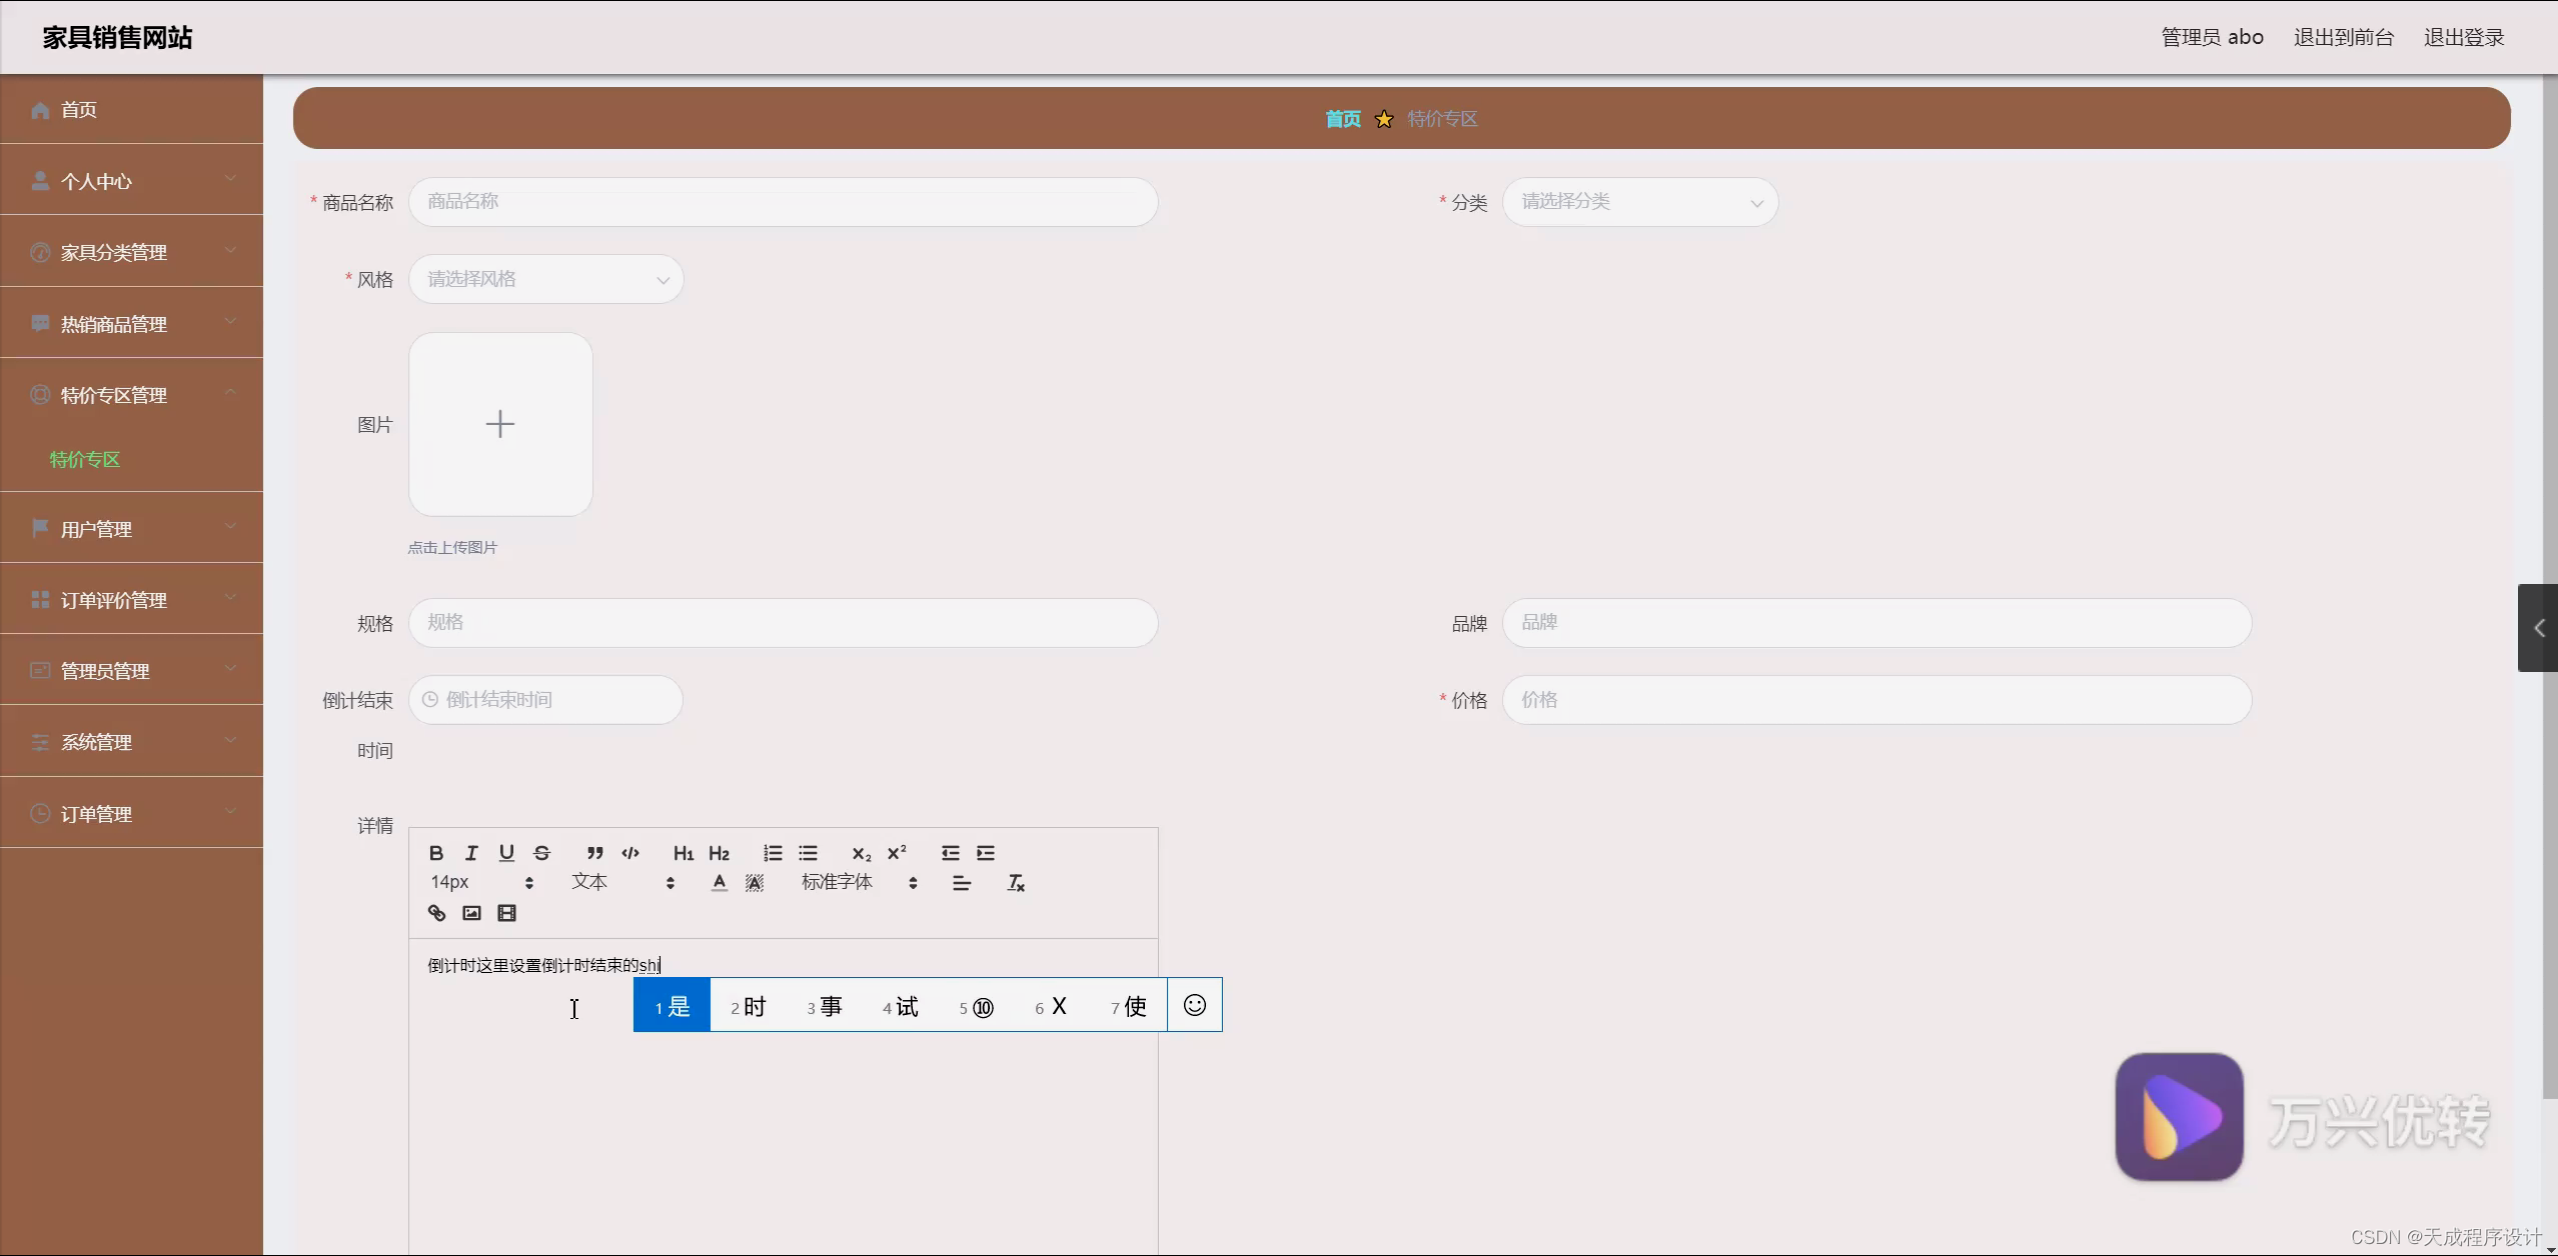2558x1256 pixels.
Task: Open the text color picker
Action: pos(719,883)
